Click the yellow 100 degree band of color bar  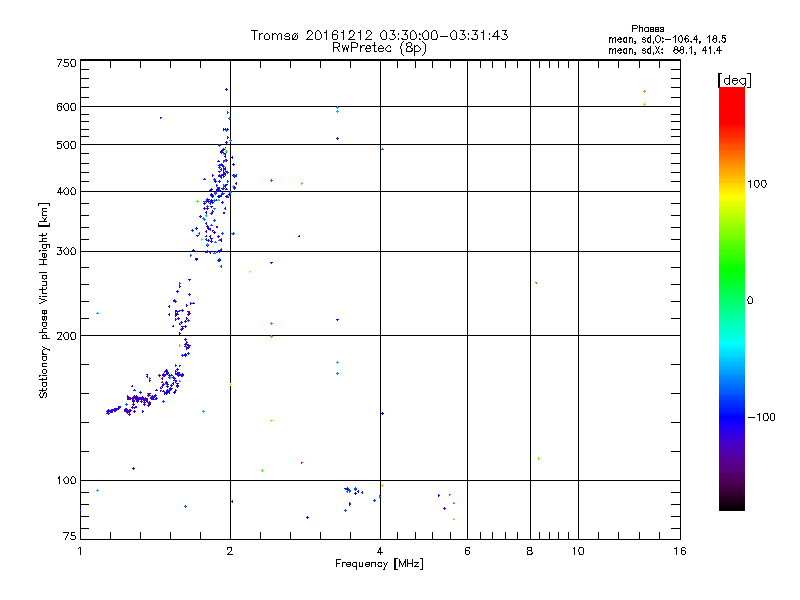[x=732, y=184]
